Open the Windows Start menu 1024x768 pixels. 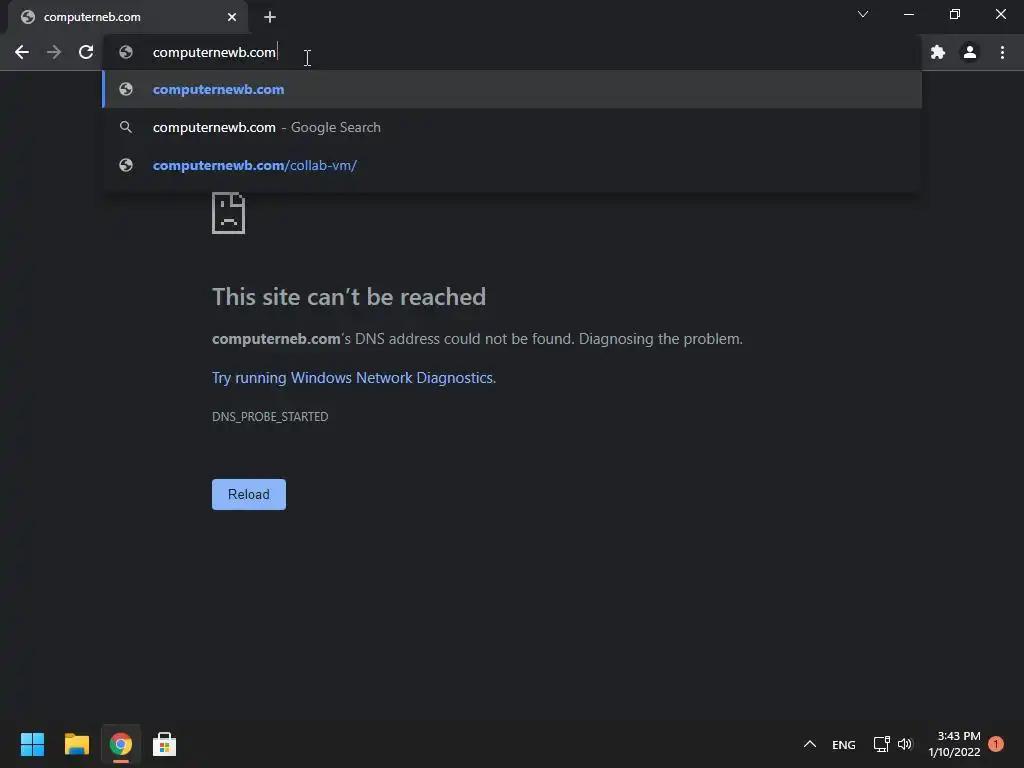32,744
